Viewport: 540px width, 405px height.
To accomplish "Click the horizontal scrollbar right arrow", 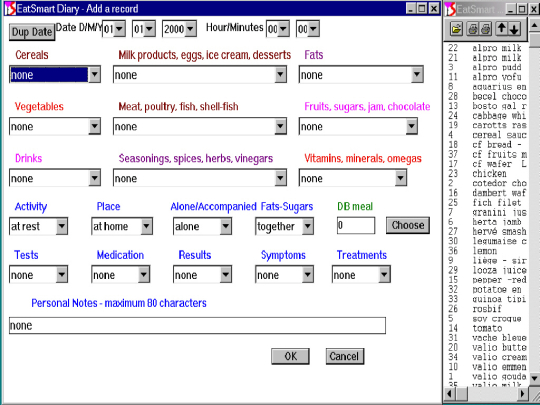I will point(523,393).
